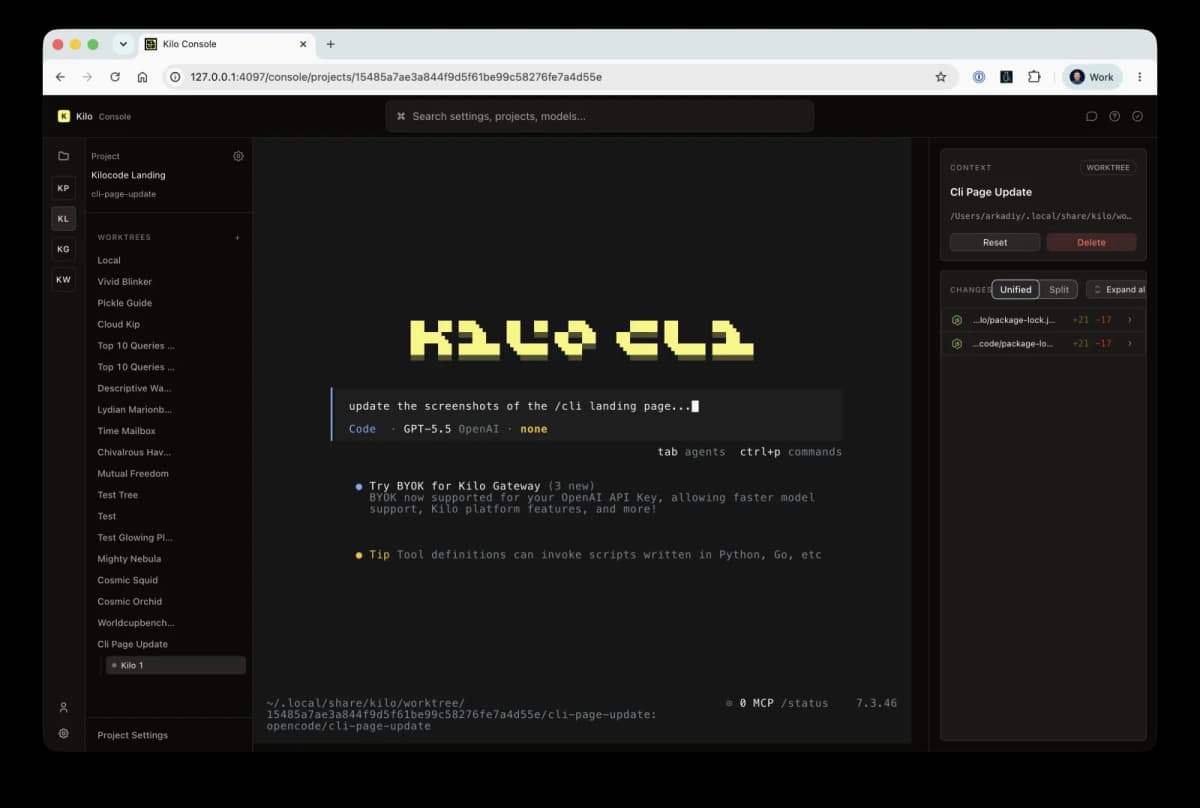
Task: Switch to the KP project badge
Action: [x=64, y=188]
